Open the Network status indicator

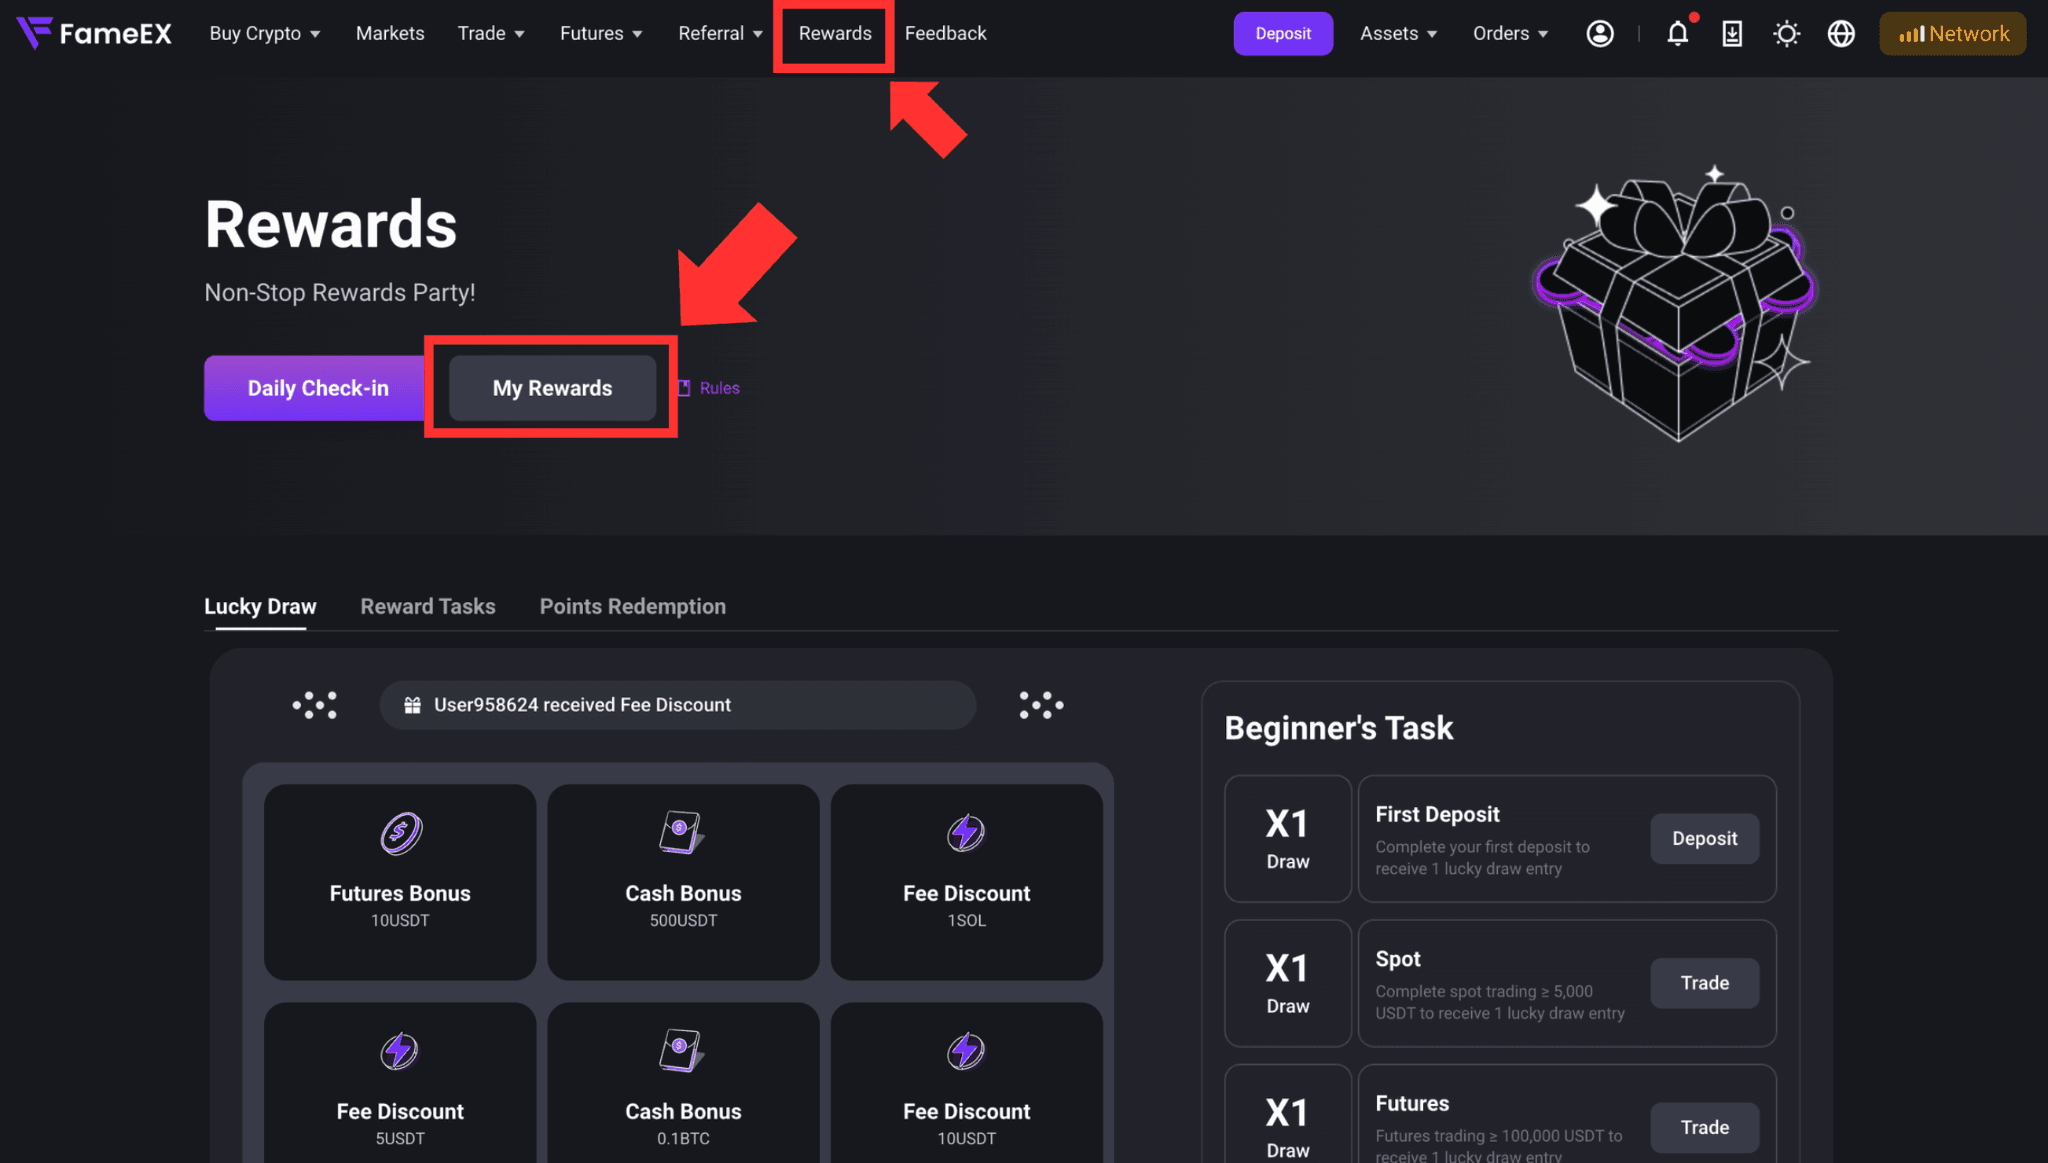point(1953,34)
